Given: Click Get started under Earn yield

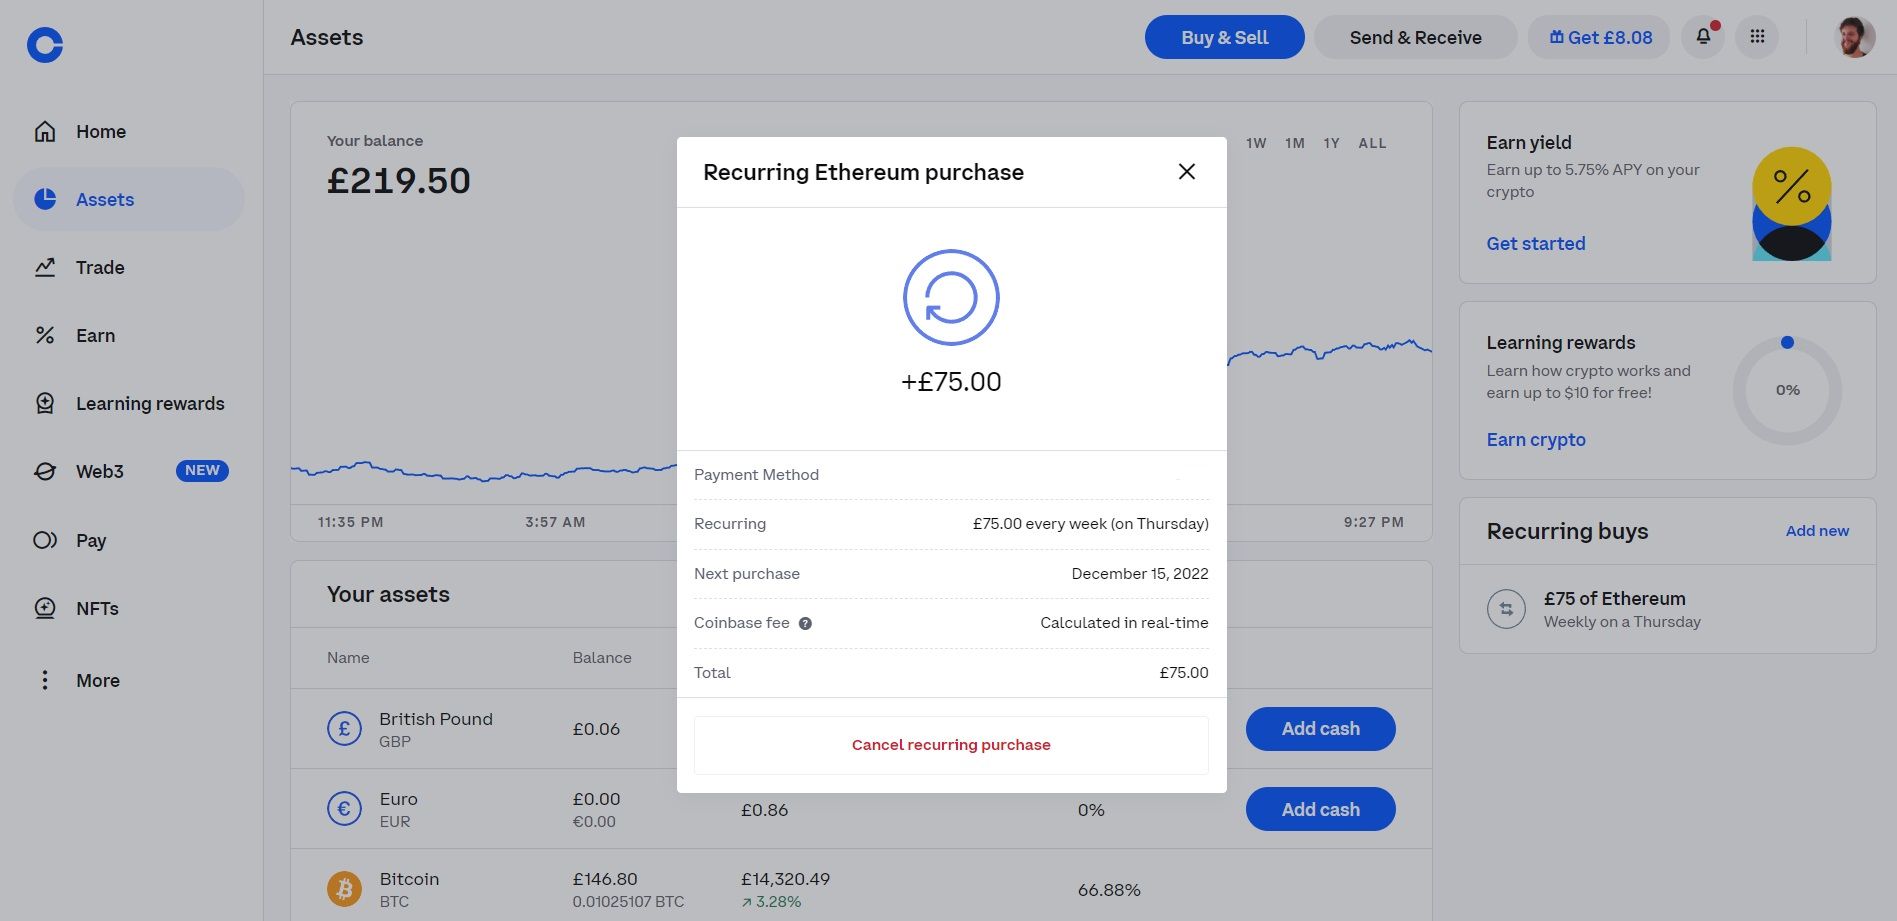Looking at the screenshot, I should (1536, 243).
